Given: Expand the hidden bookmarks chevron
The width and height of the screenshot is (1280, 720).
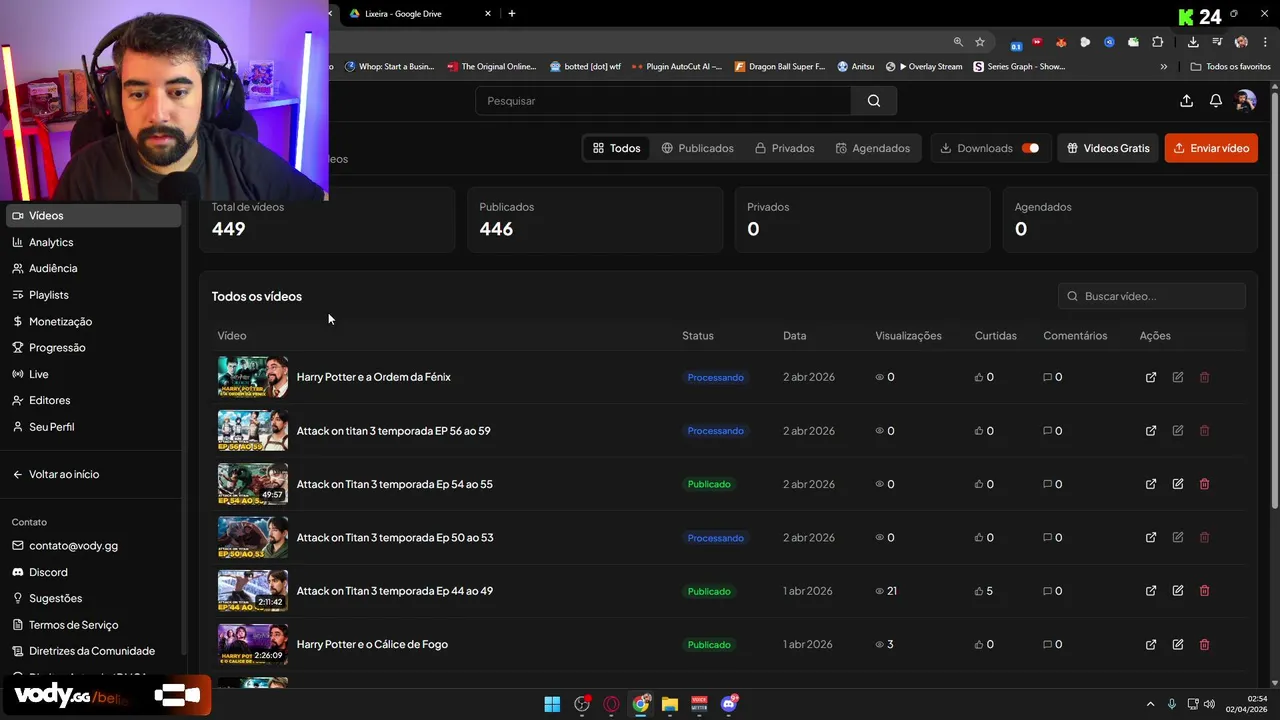Looking at the screenshot, I should point(1163,67).
